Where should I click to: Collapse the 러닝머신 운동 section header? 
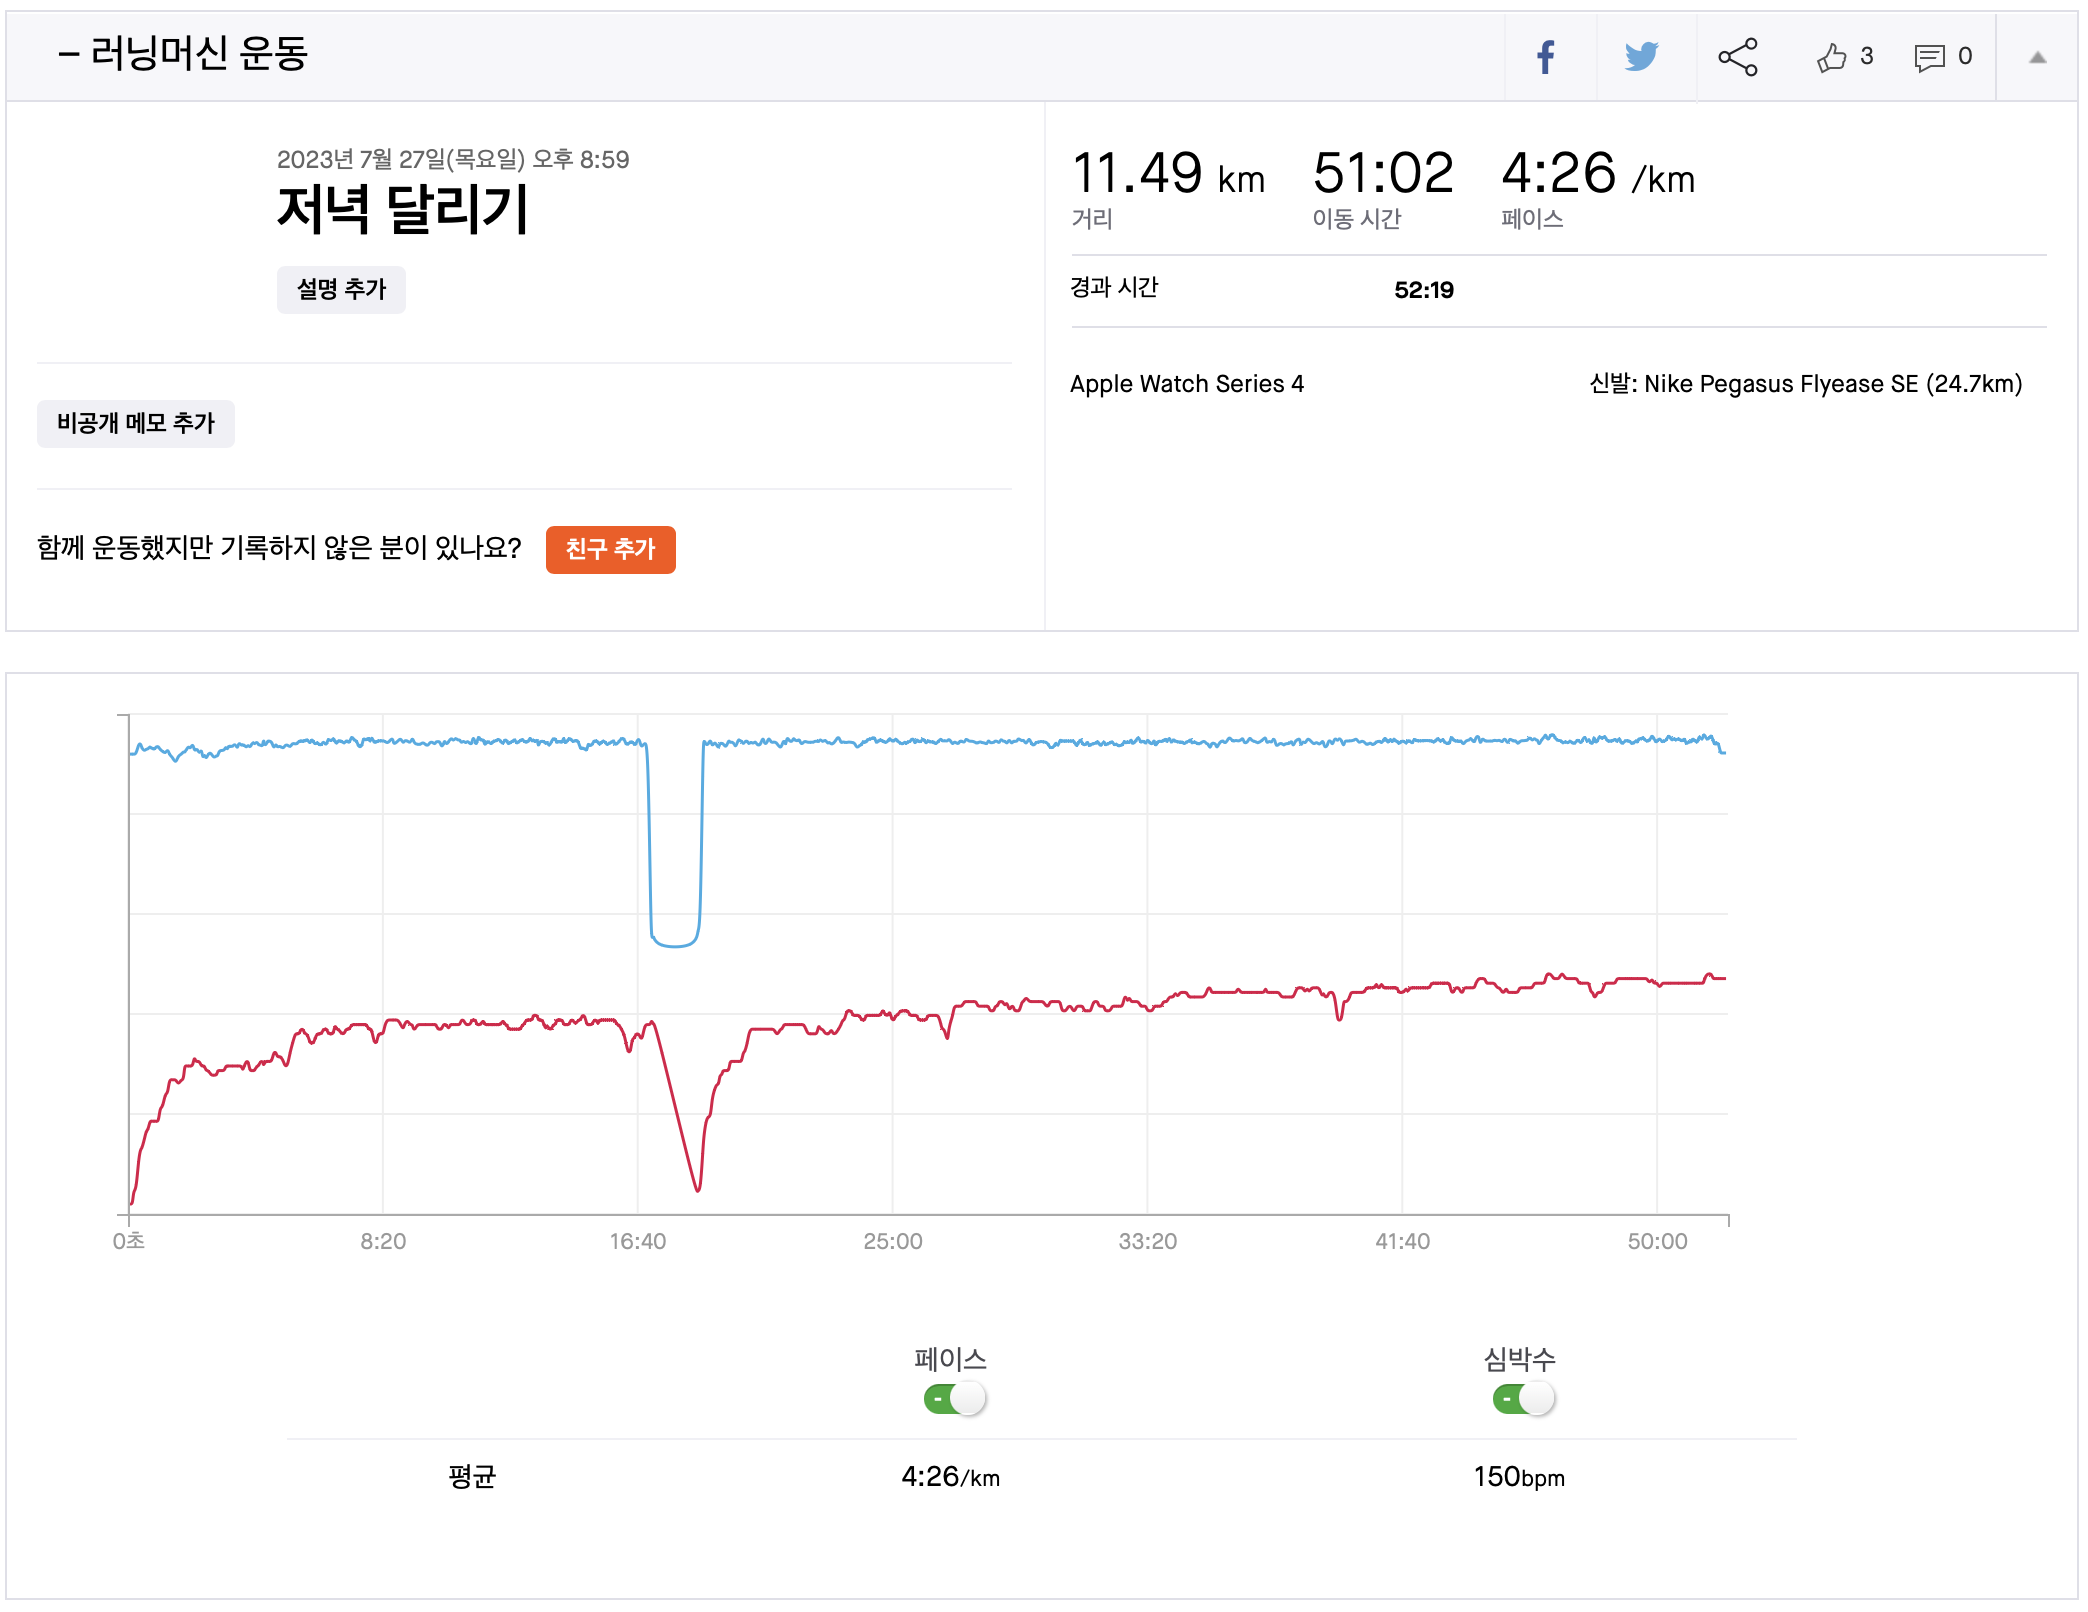click(184, 53)
